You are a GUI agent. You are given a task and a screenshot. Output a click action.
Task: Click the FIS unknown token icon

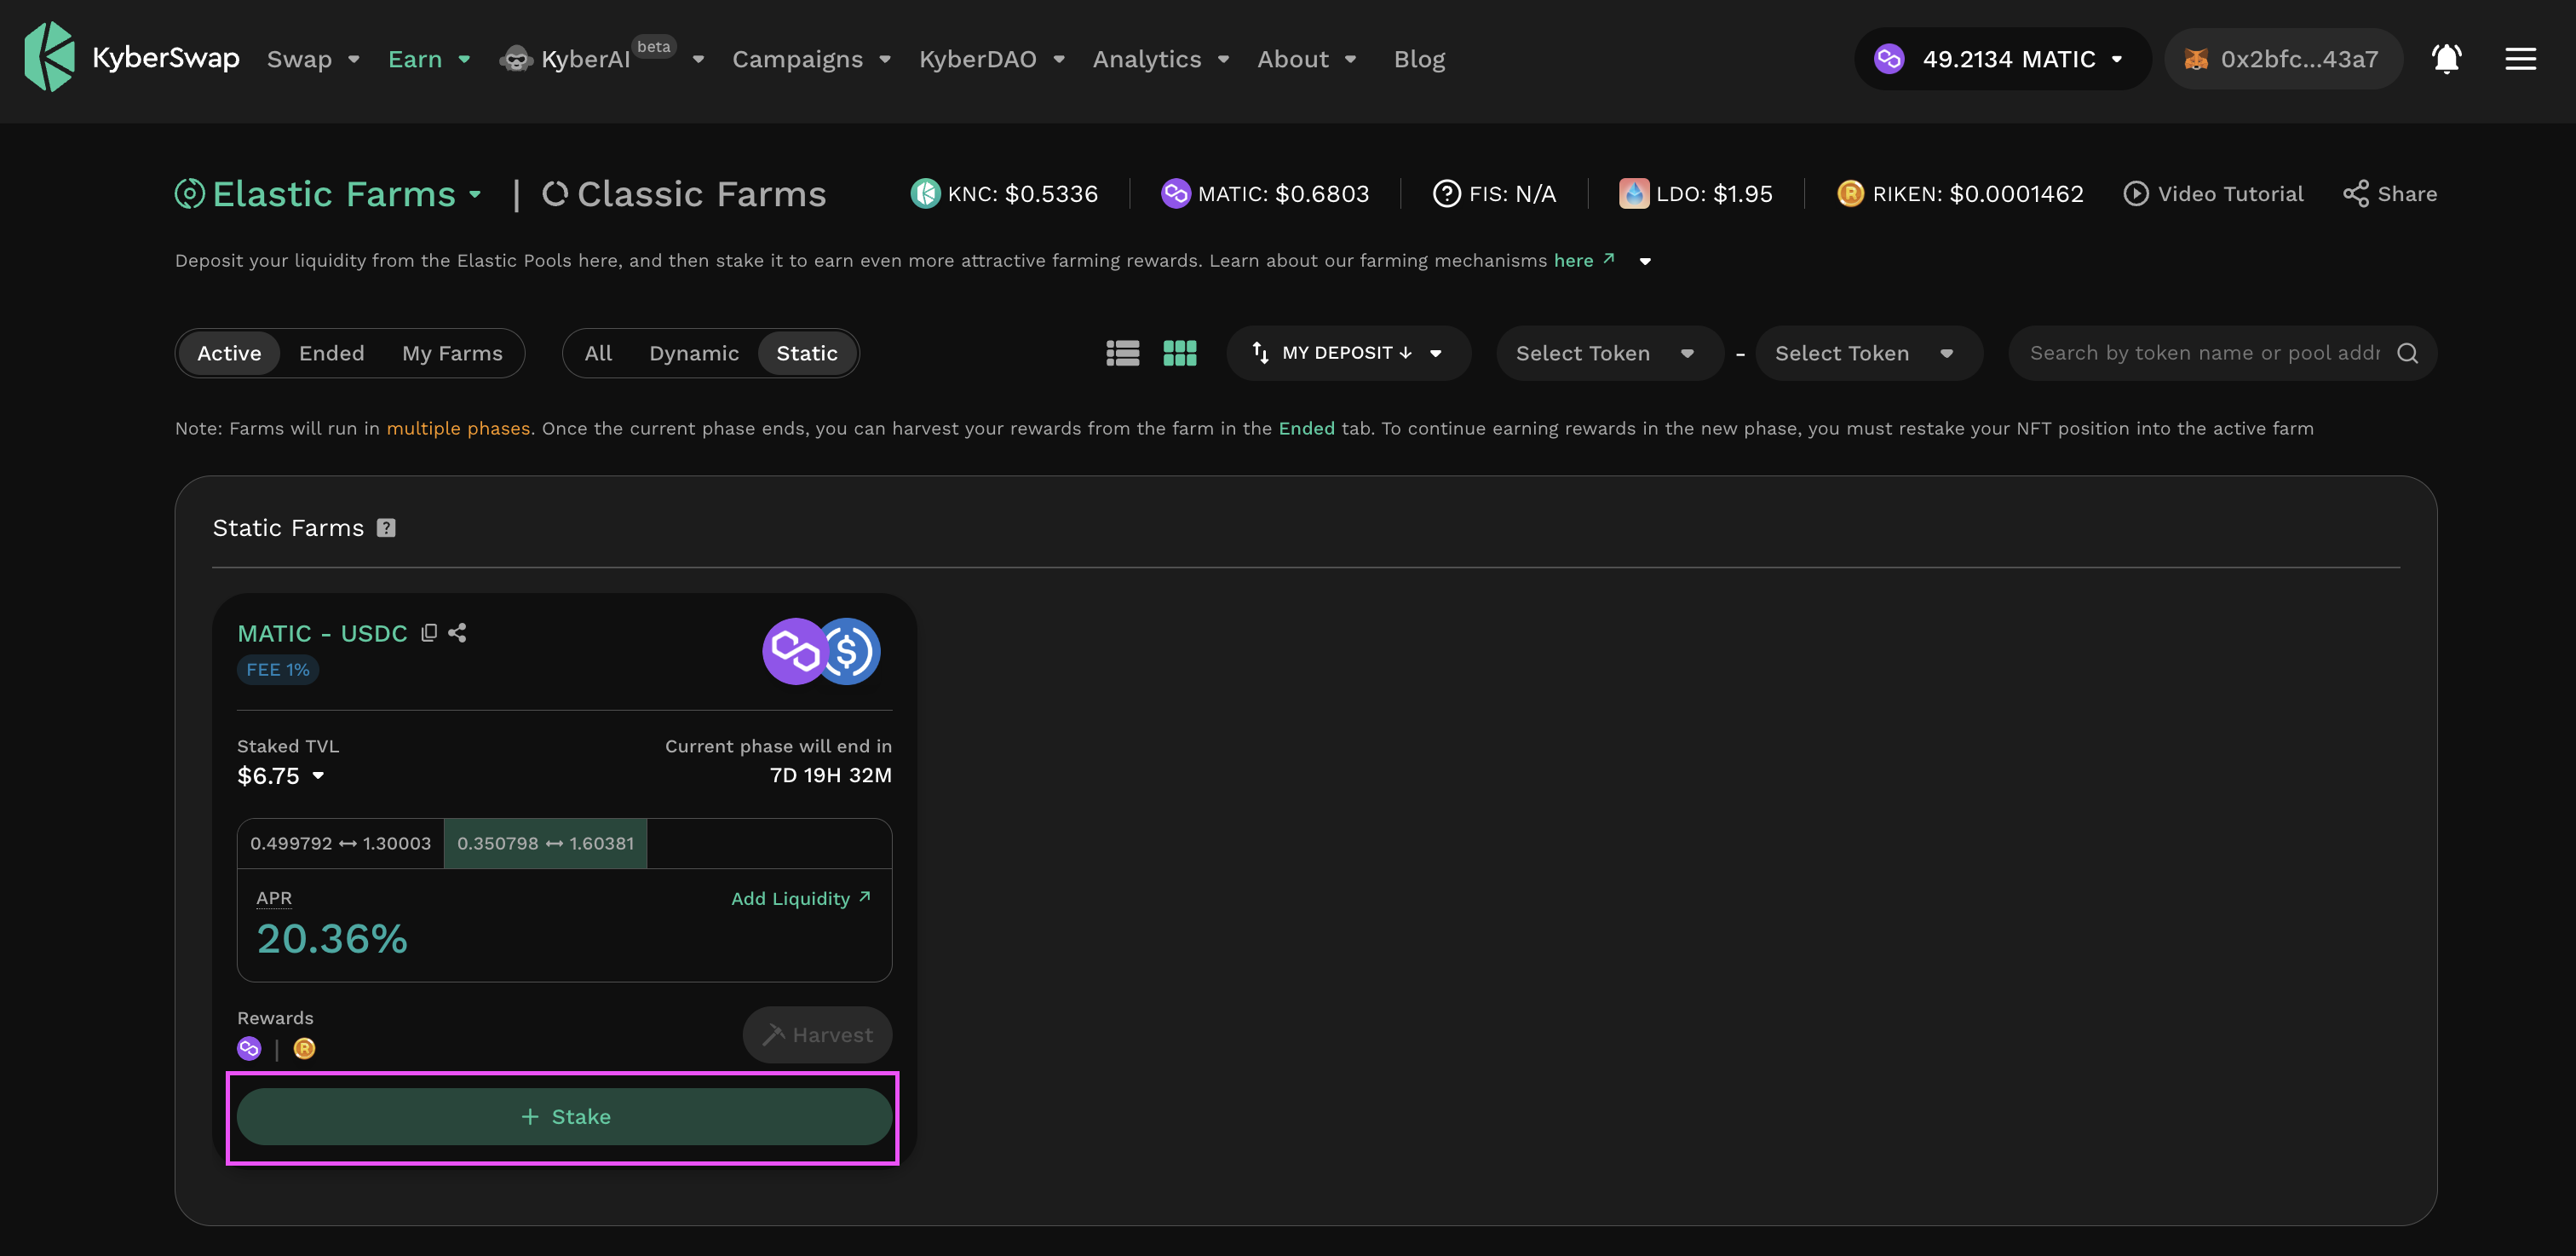(1446, 193)
